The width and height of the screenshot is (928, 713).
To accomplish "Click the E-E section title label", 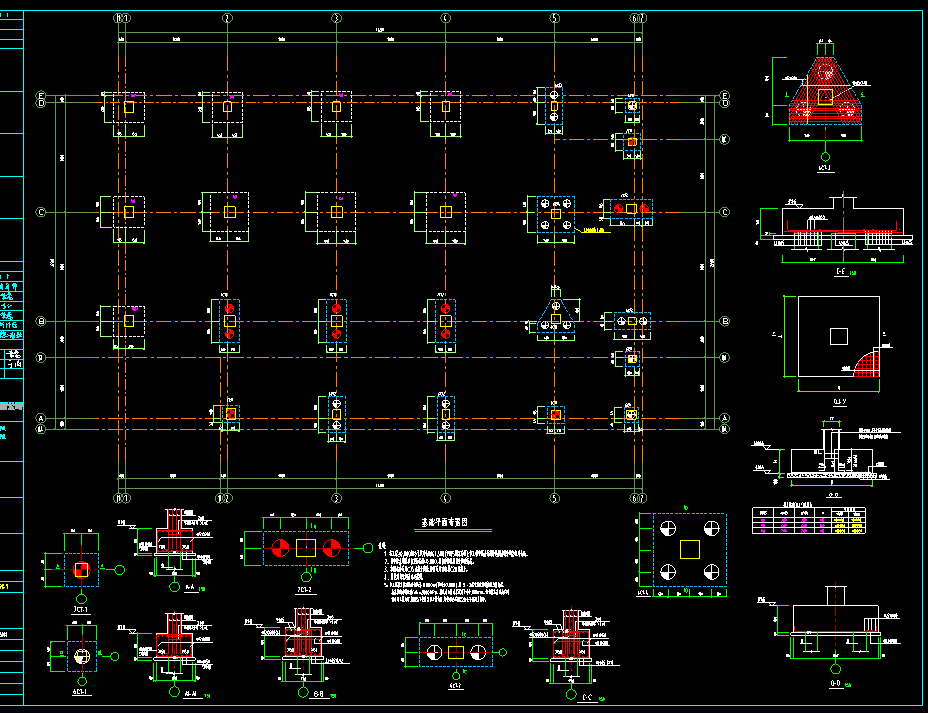I will pyautogui.click(x=840, y=272).
